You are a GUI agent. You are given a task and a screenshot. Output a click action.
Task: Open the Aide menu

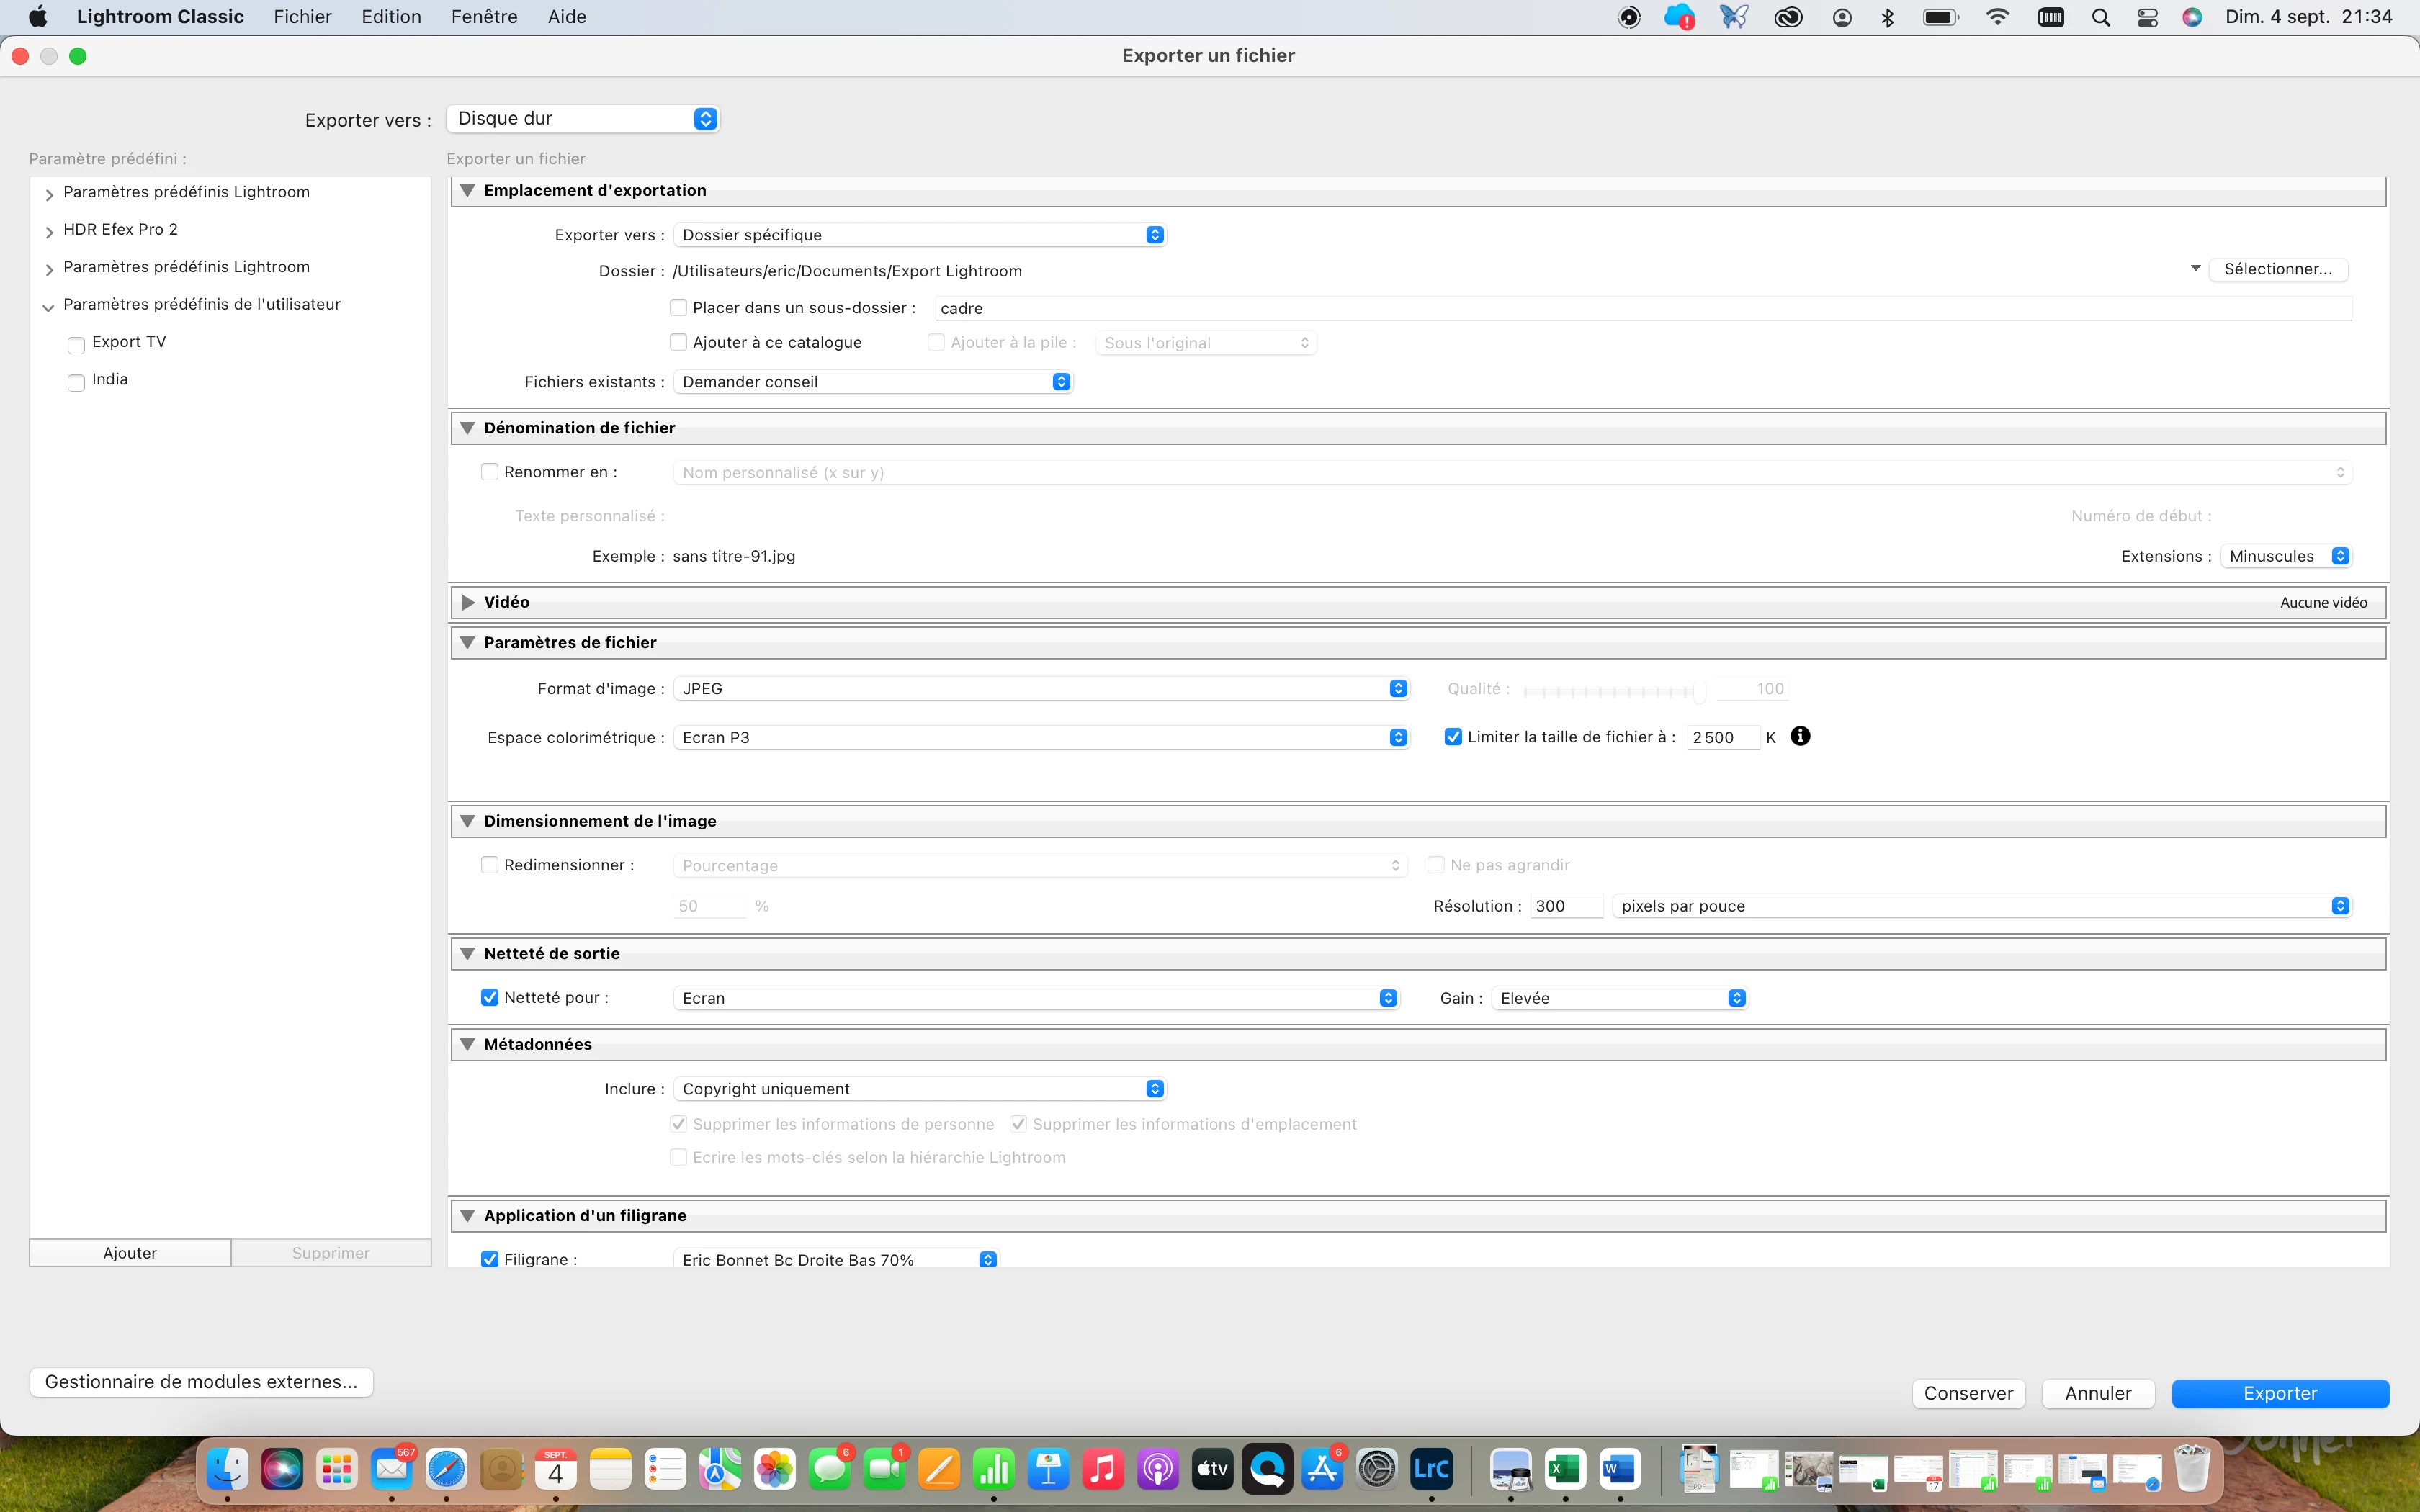(566, 17)
